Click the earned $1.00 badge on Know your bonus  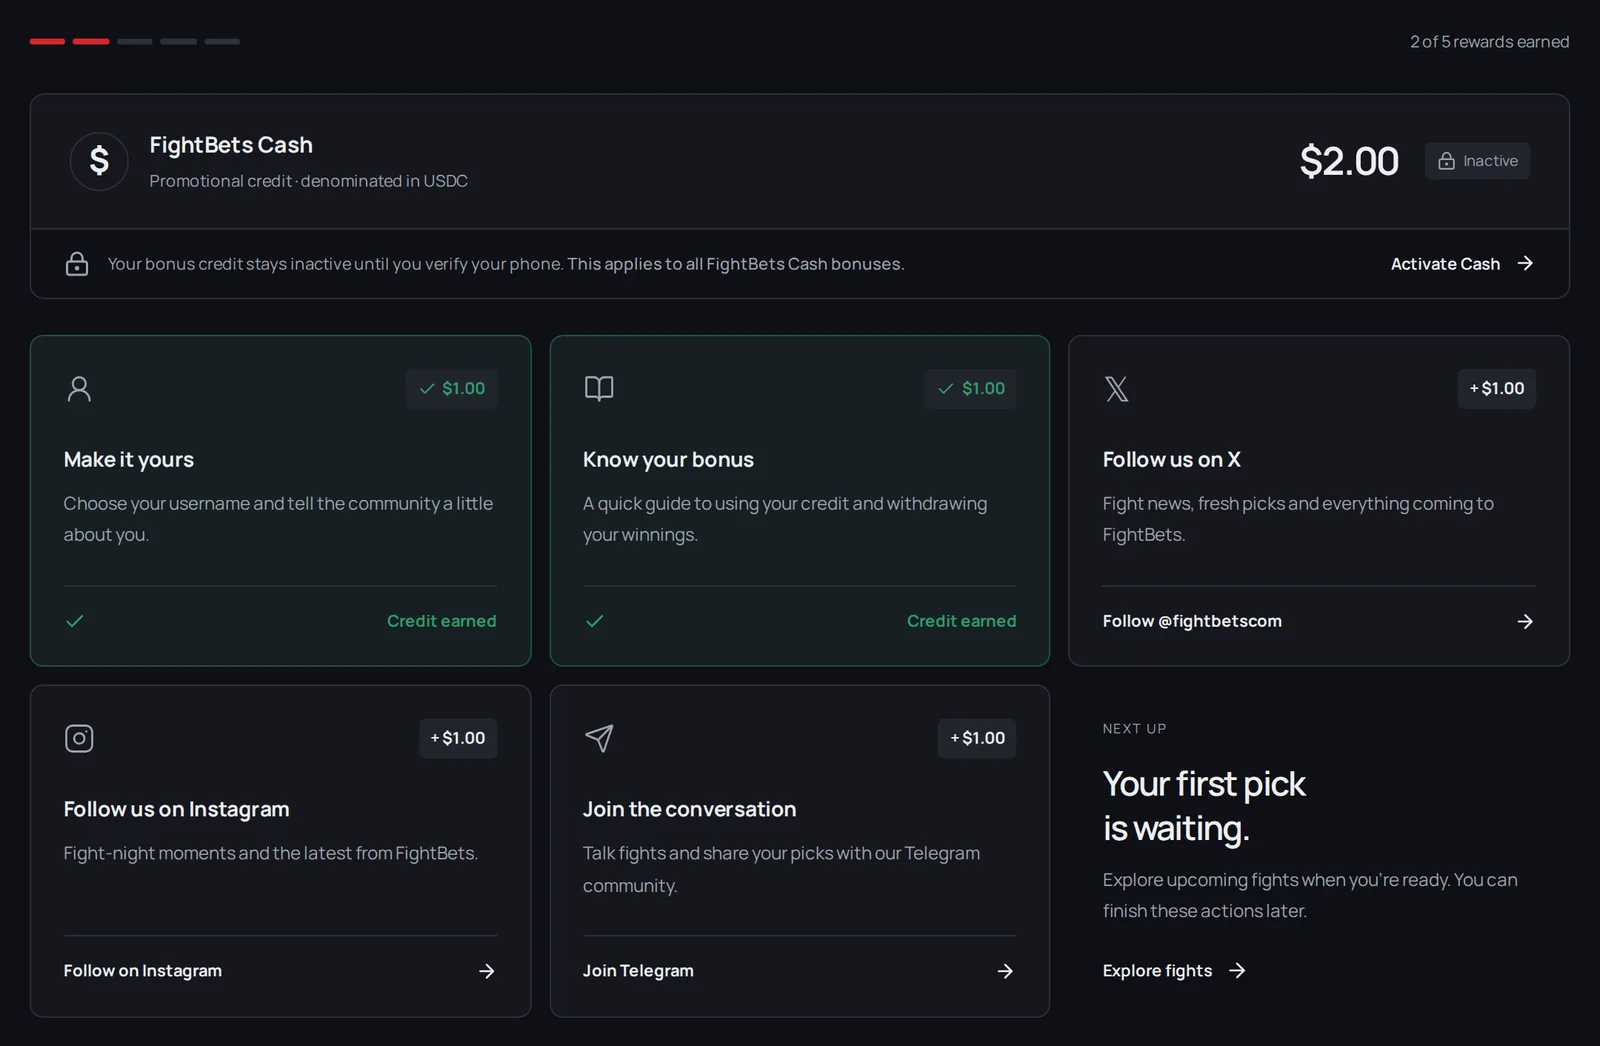[x=970, y=389]
